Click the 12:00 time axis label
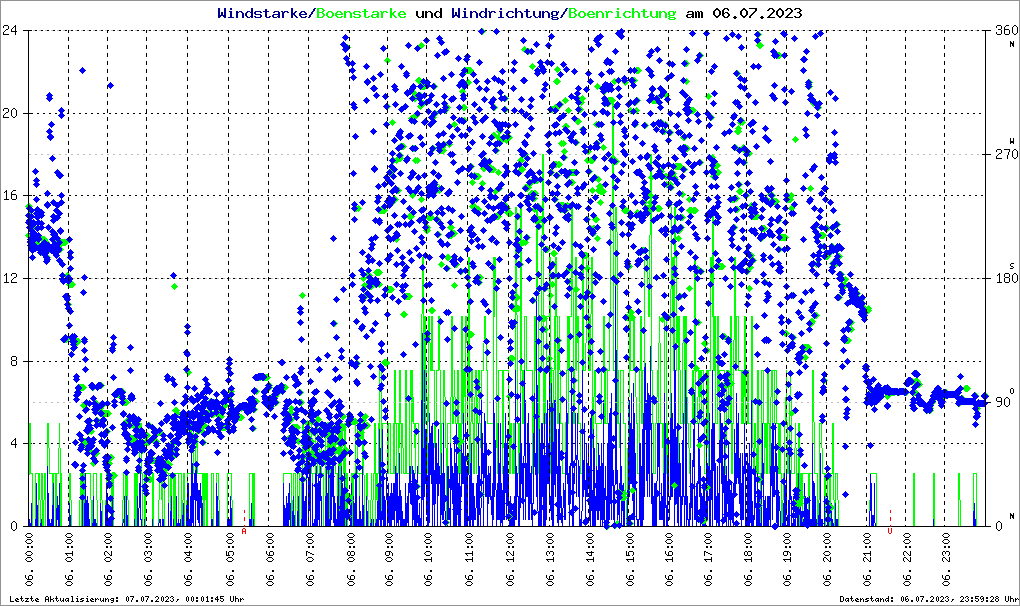The width and height of the screenshot is (1020, 606). tap(509, 559)
